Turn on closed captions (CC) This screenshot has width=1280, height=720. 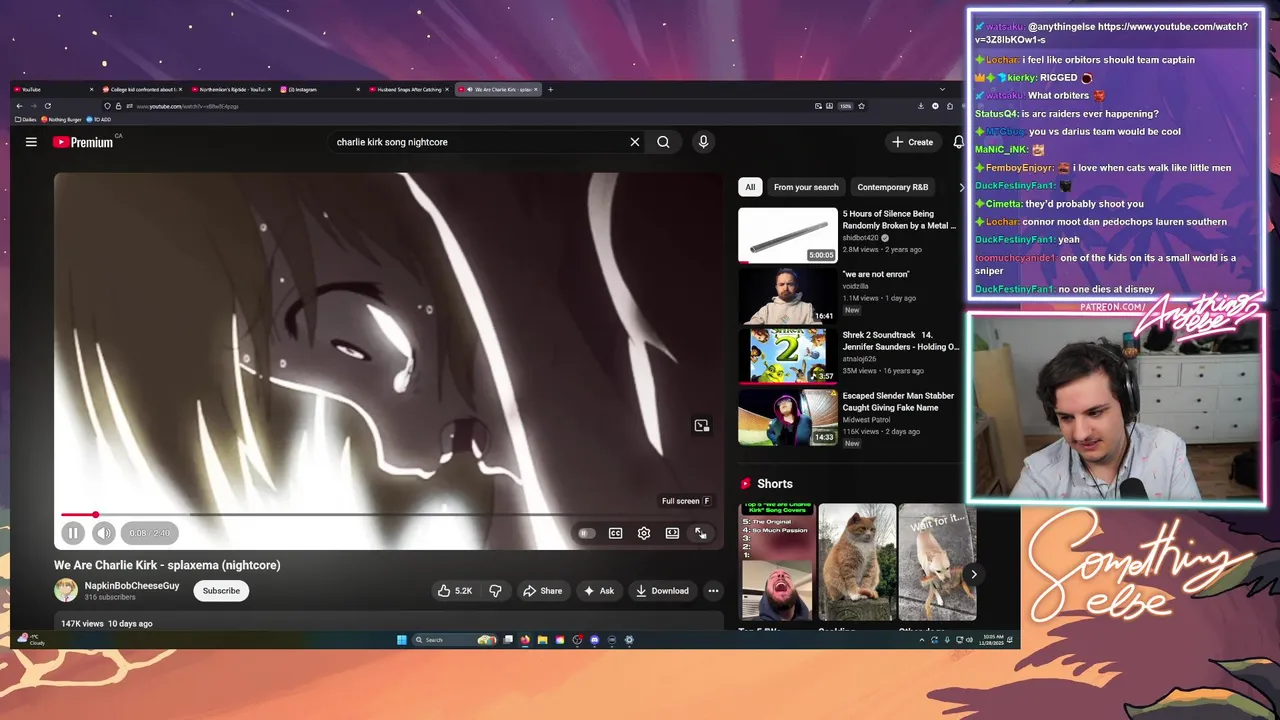pos(616,533)
